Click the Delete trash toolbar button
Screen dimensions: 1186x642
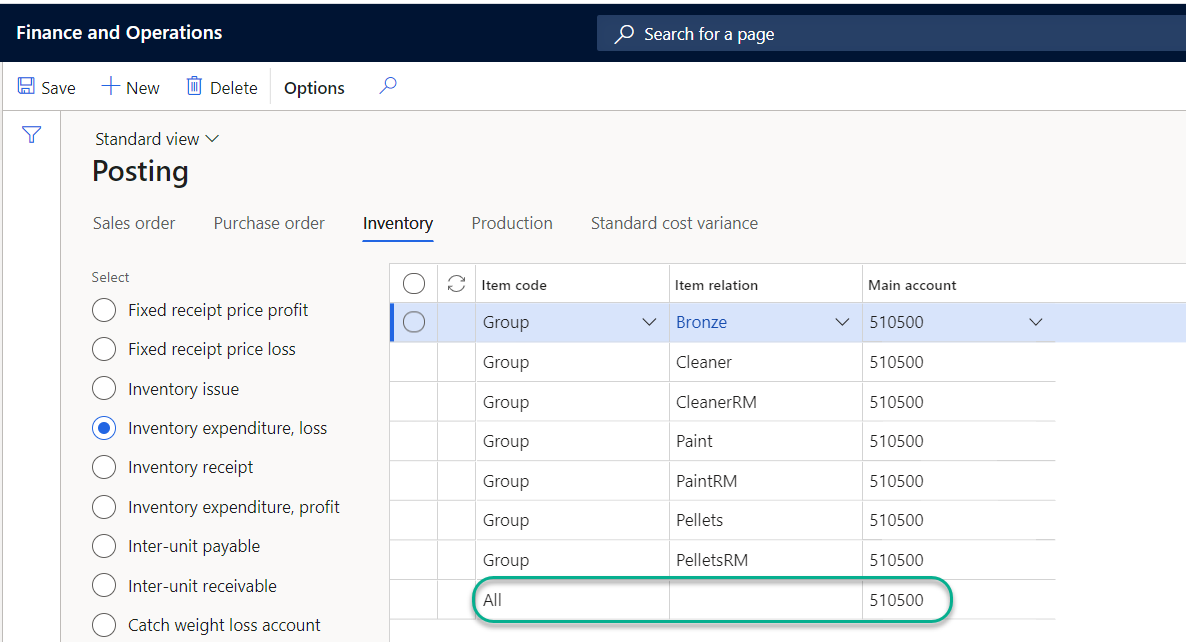point(222,88)
